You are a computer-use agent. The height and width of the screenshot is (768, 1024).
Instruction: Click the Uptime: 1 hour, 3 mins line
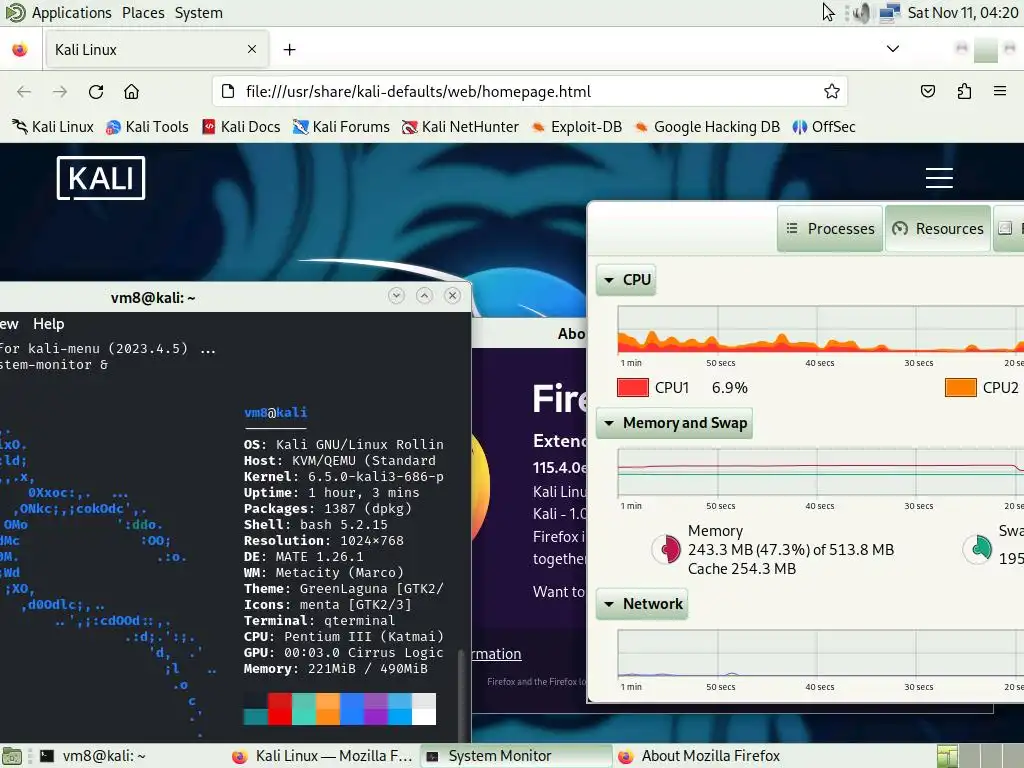[x=332, y=493]
